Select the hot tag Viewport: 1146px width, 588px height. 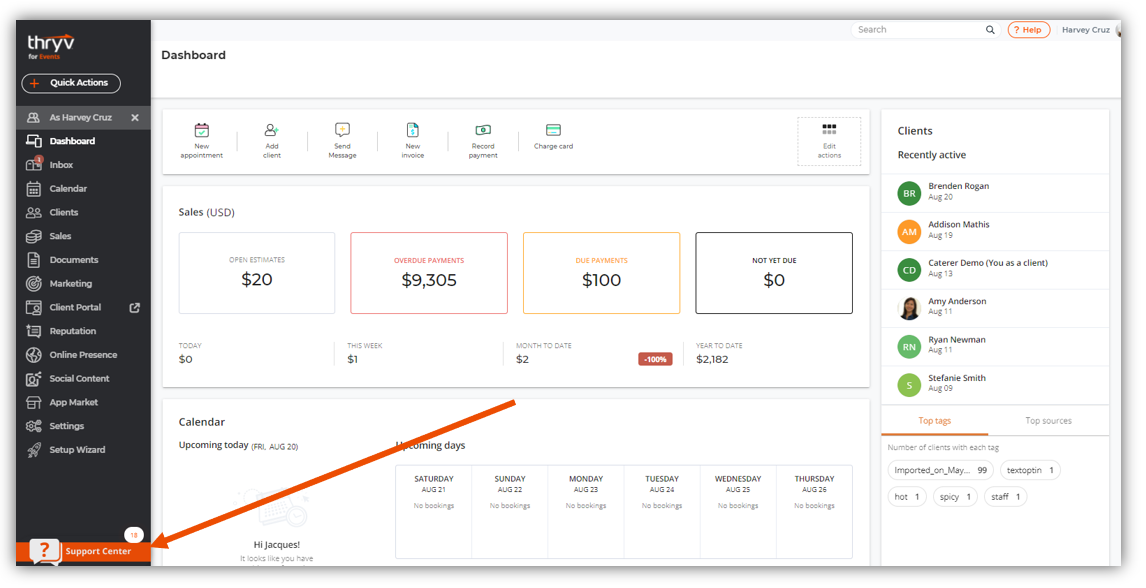pyautogui.click(x=907, y=497)
